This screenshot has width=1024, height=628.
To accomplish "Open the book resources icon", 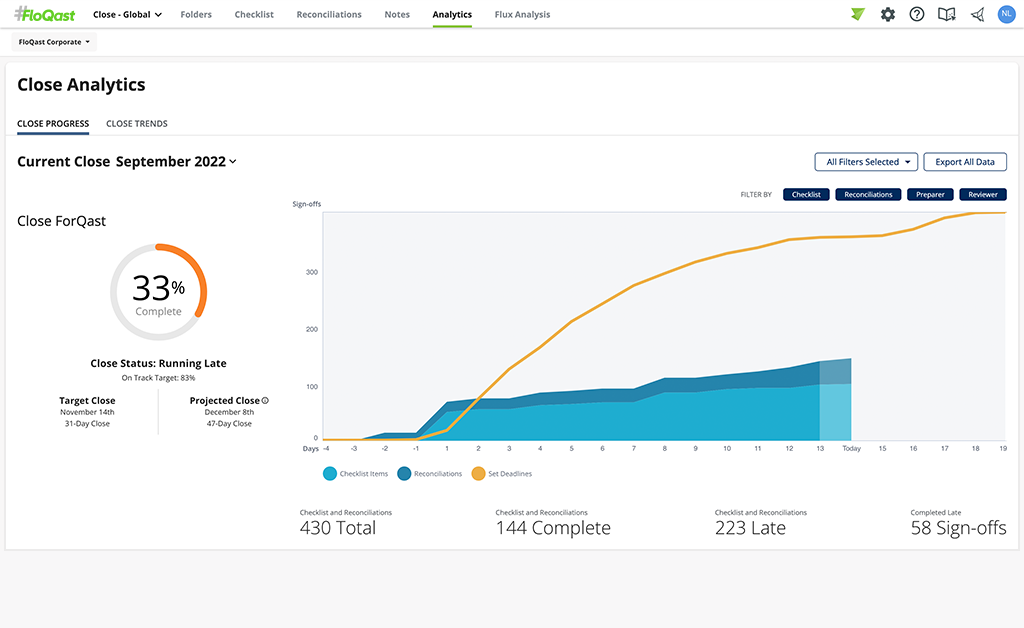I will click(x=946, y=14).
